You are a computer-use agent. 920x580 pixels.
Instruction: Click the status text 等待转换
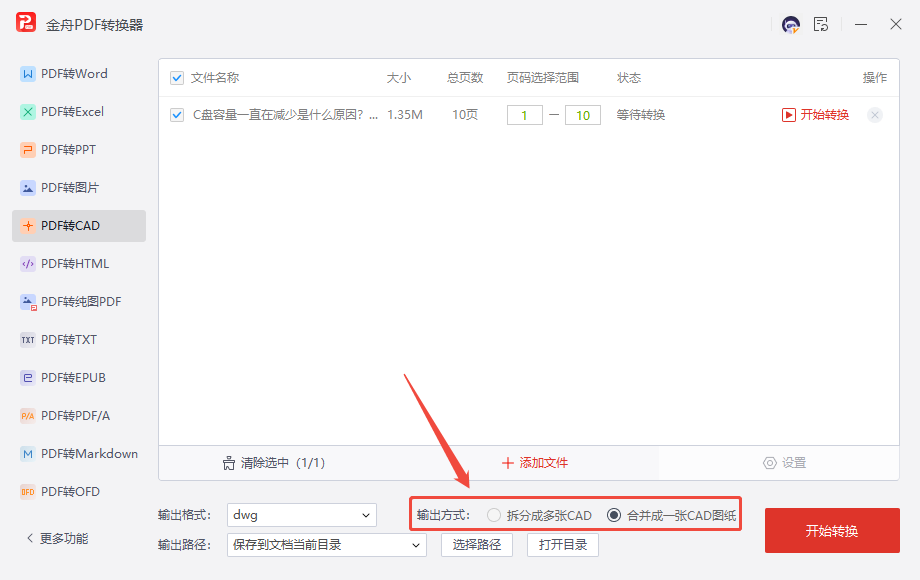click(641, 115)
